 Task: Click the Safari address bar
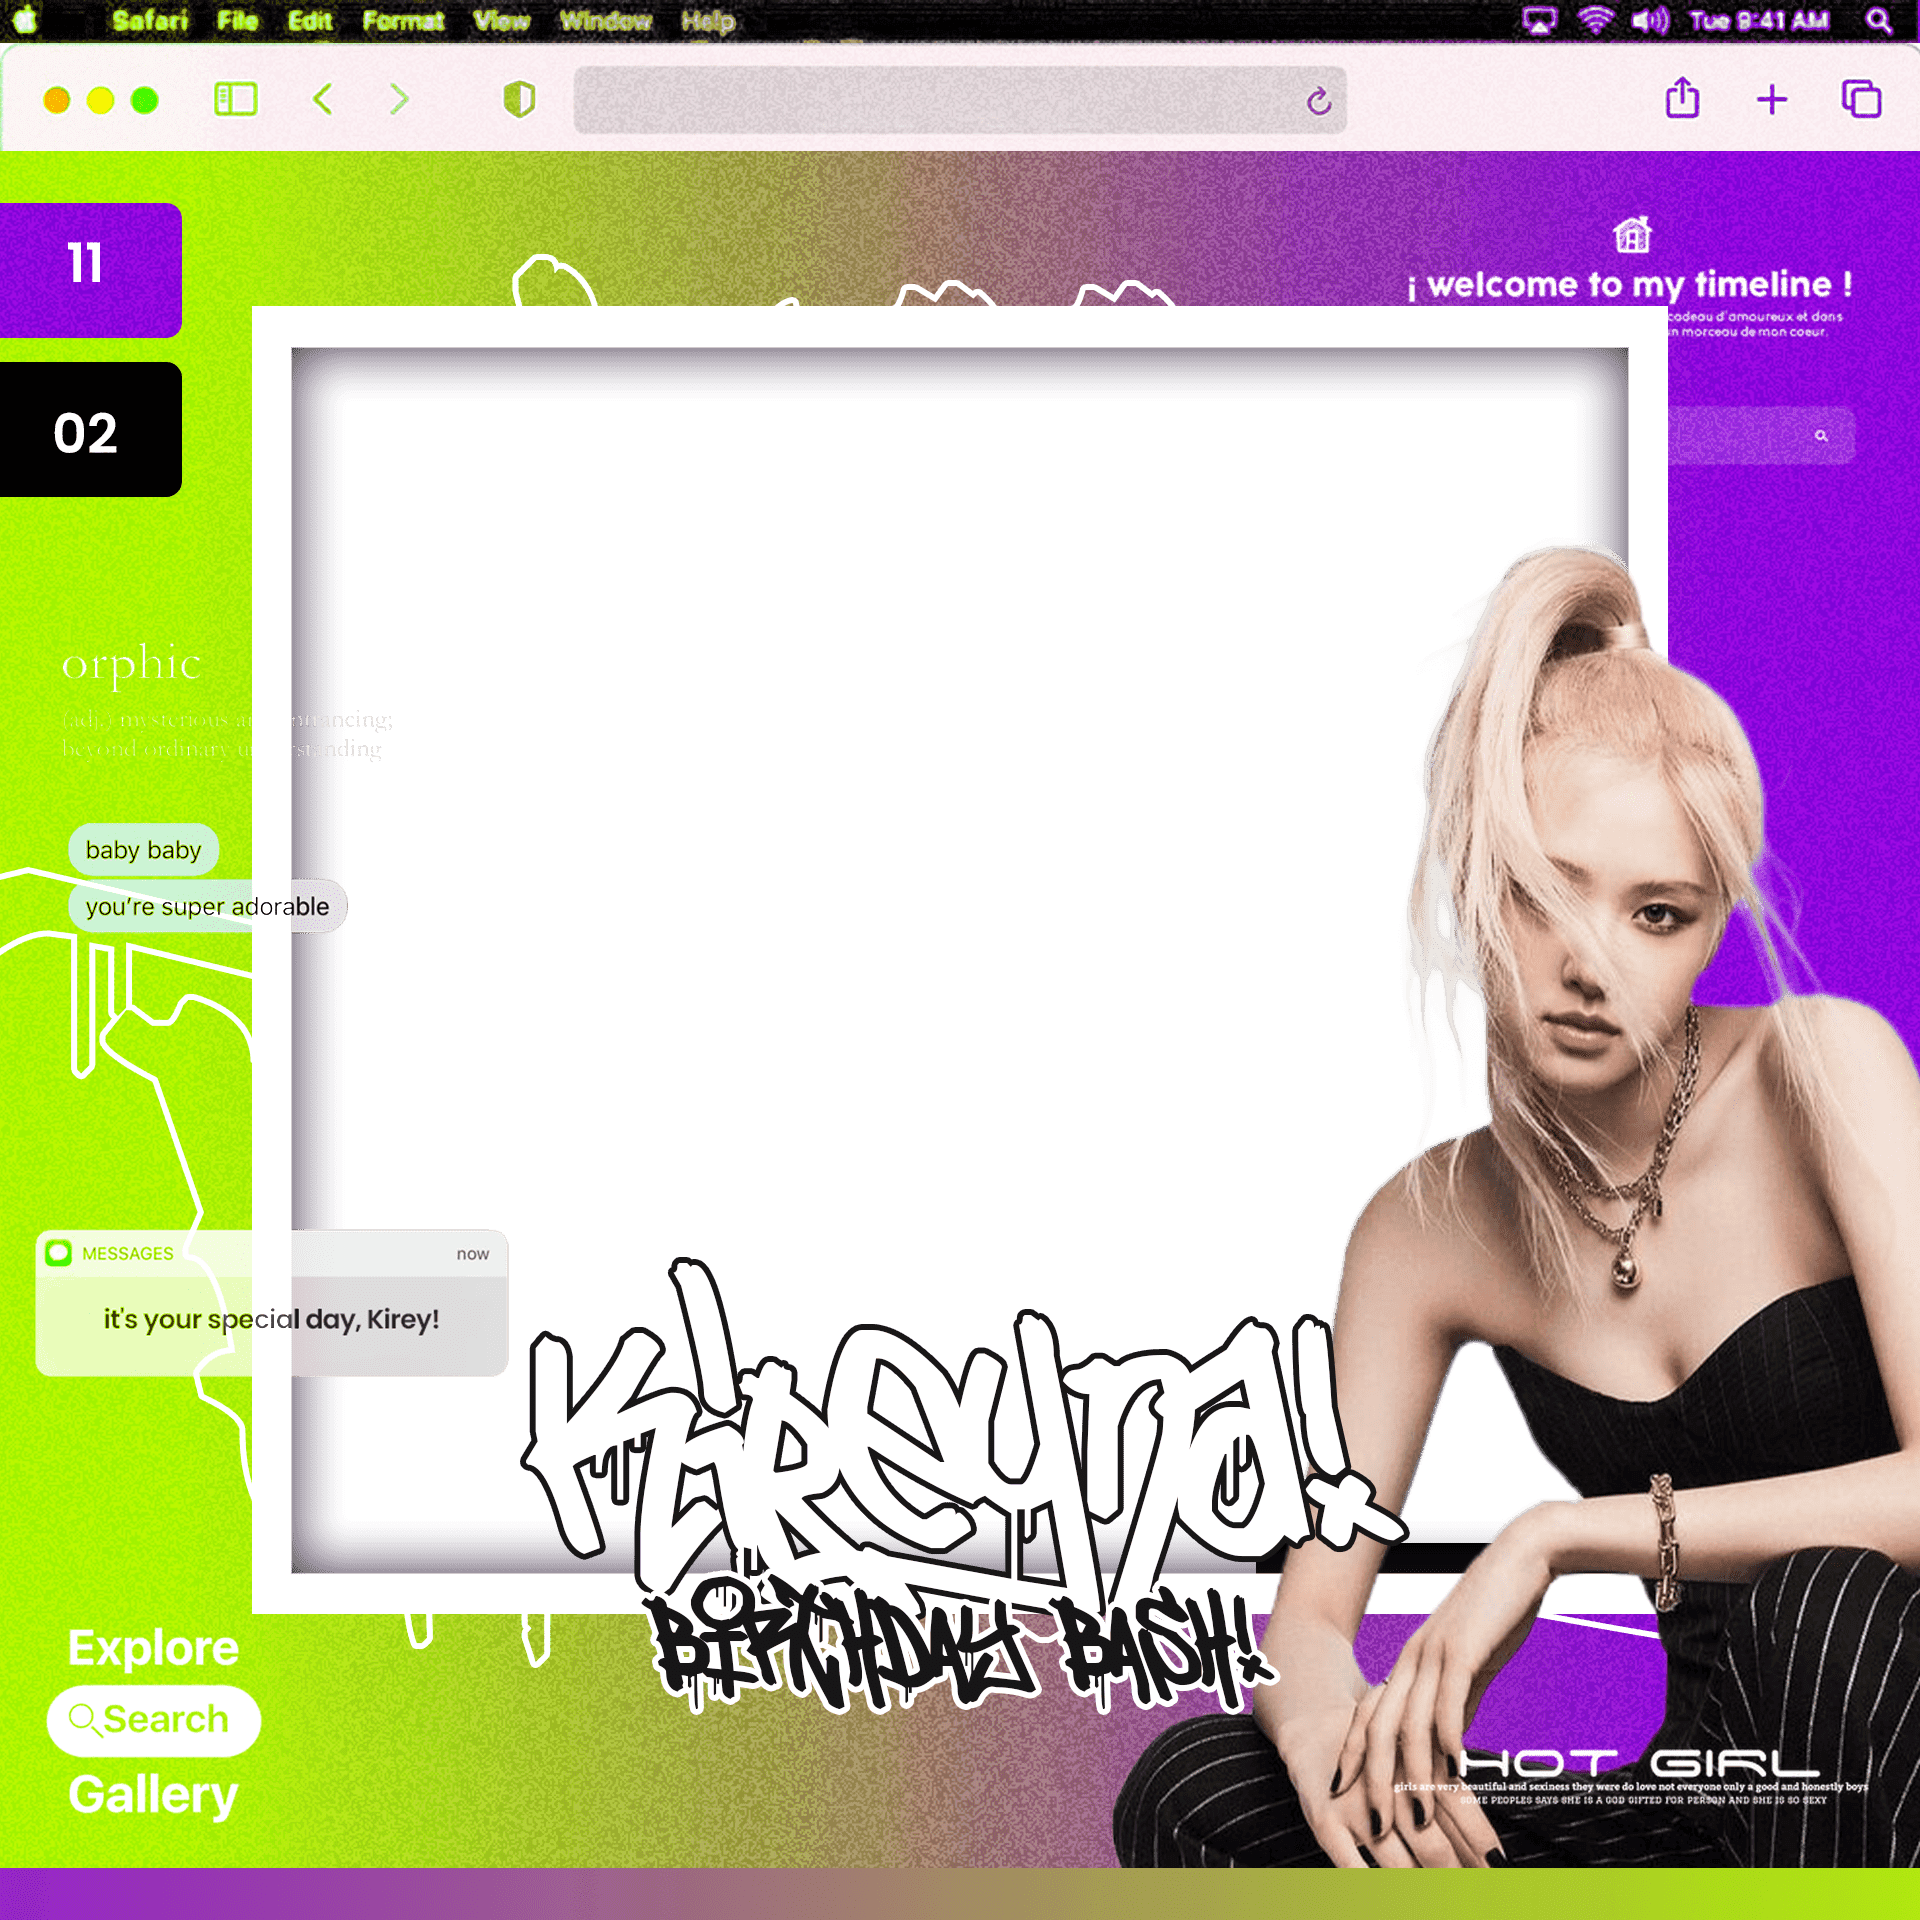point(960,100)
